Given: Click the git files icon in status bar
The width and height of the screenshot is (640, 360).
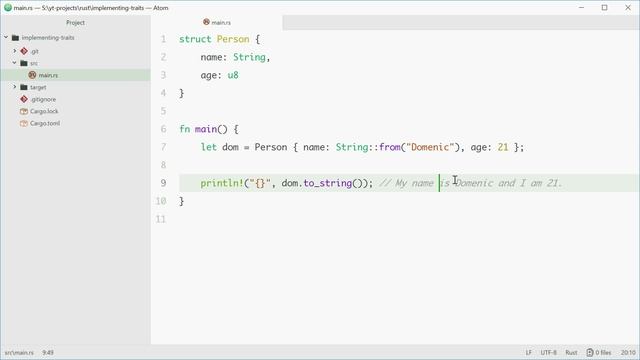Looking at the screenshot, I should 590,352.
